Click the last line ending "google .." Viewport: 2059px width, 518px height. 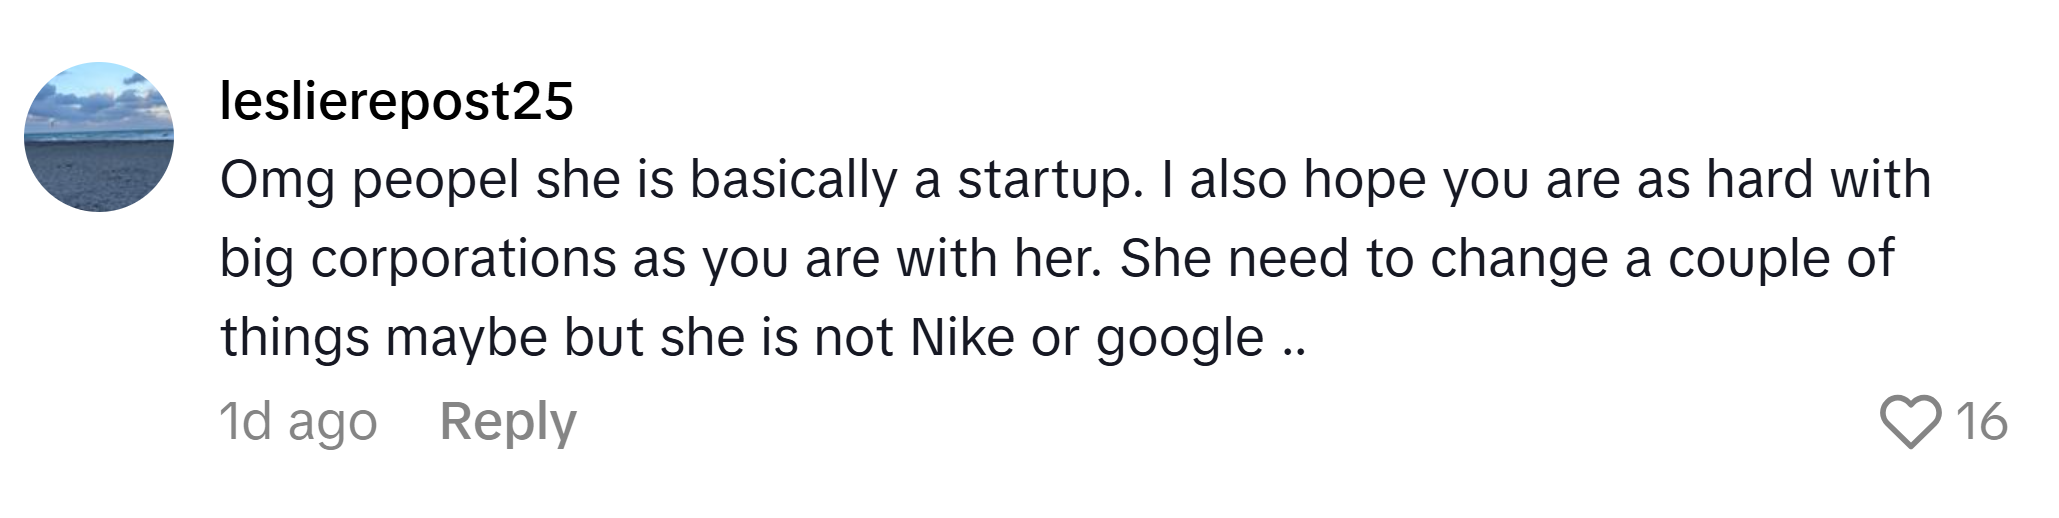coord(763,338)
